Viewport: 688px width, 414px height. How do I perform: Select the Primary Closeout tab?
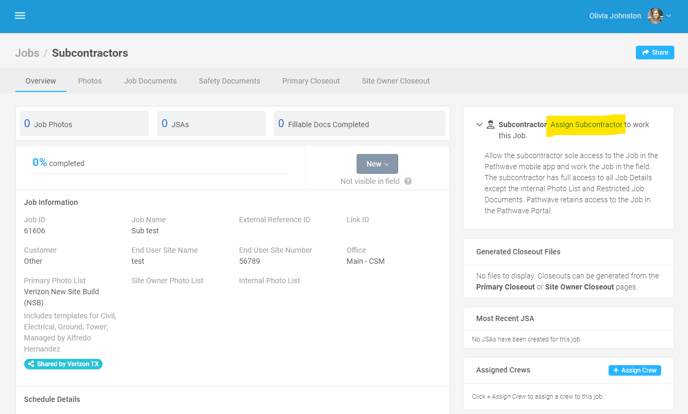[311, 81]
